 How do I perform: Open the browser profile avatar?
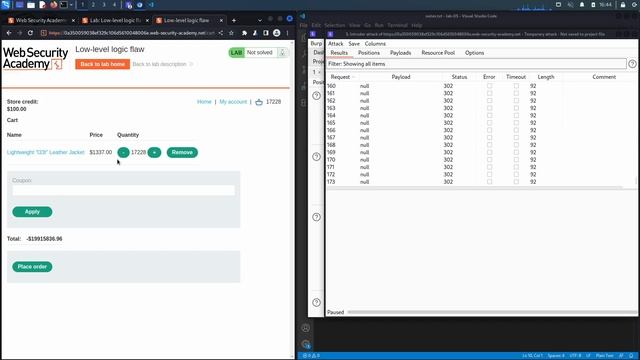pyautogui.click(x=277, y=33)
